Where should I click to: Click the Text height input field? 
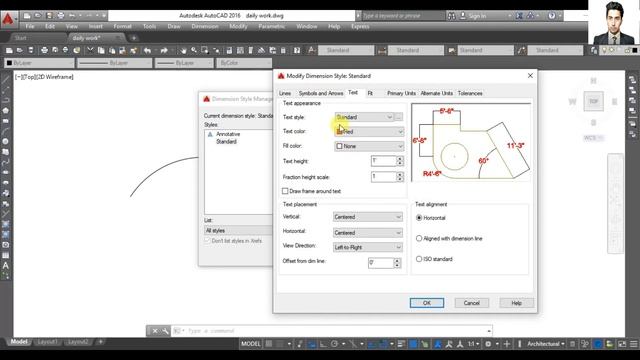coord(384,161)
